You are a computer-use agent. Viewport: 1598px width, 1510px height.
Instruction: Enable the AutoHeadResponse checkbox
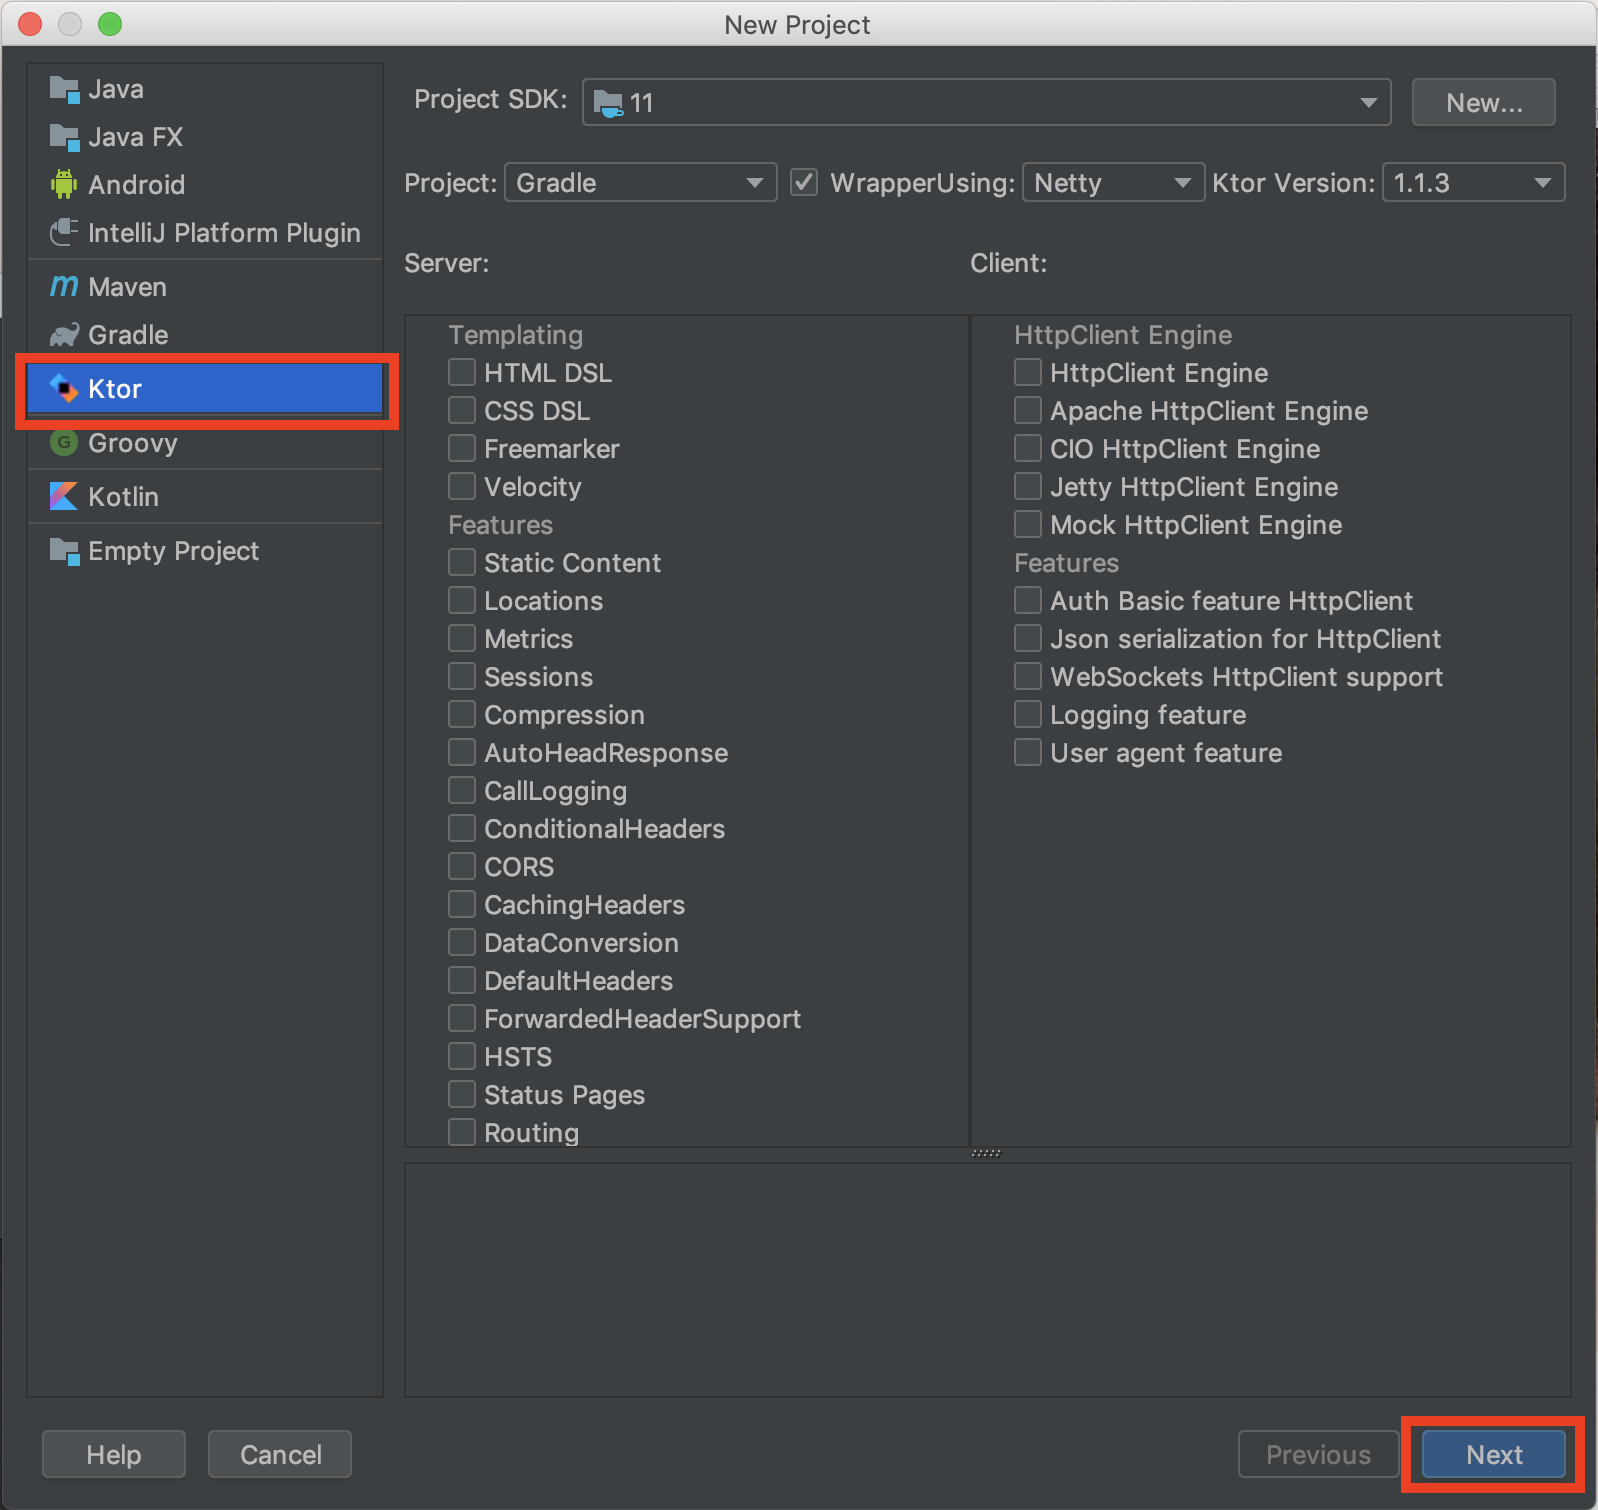462,753
